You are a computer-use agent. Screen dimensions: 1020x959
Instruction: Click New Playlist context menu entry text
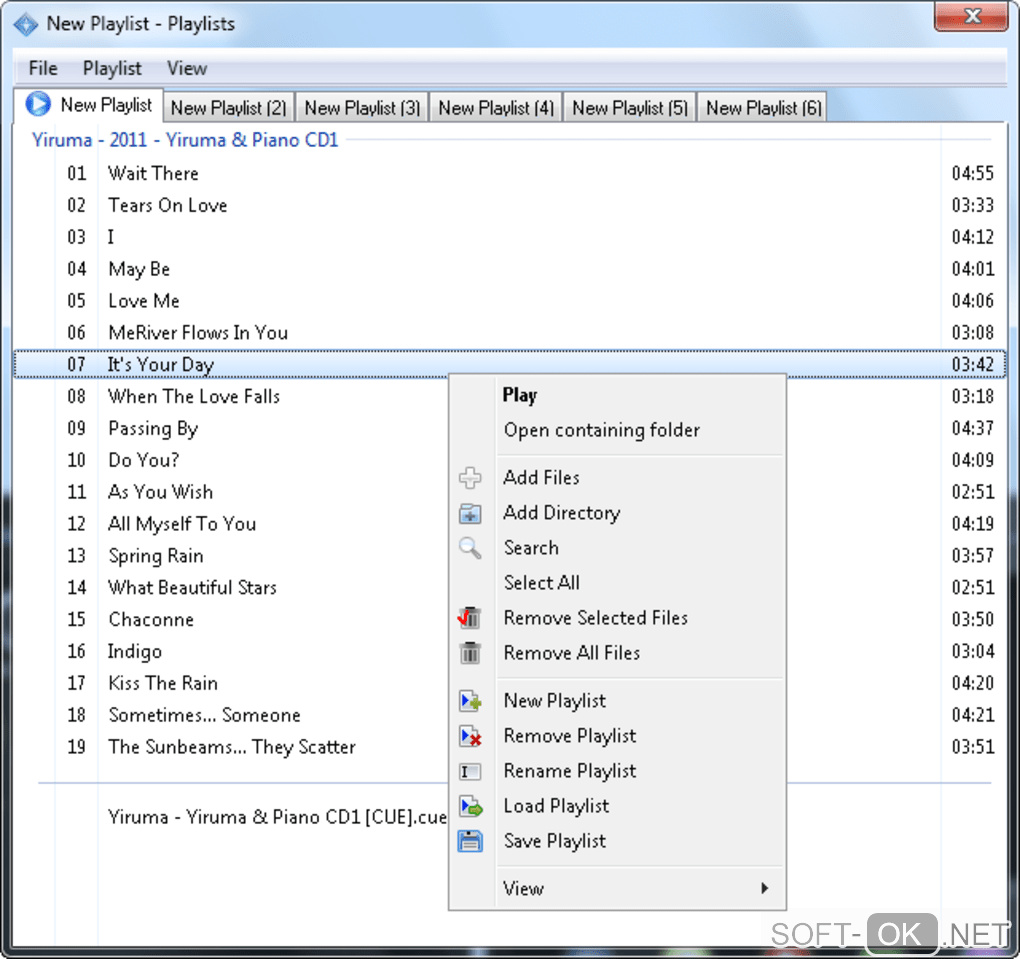click(x=554, y=701)
